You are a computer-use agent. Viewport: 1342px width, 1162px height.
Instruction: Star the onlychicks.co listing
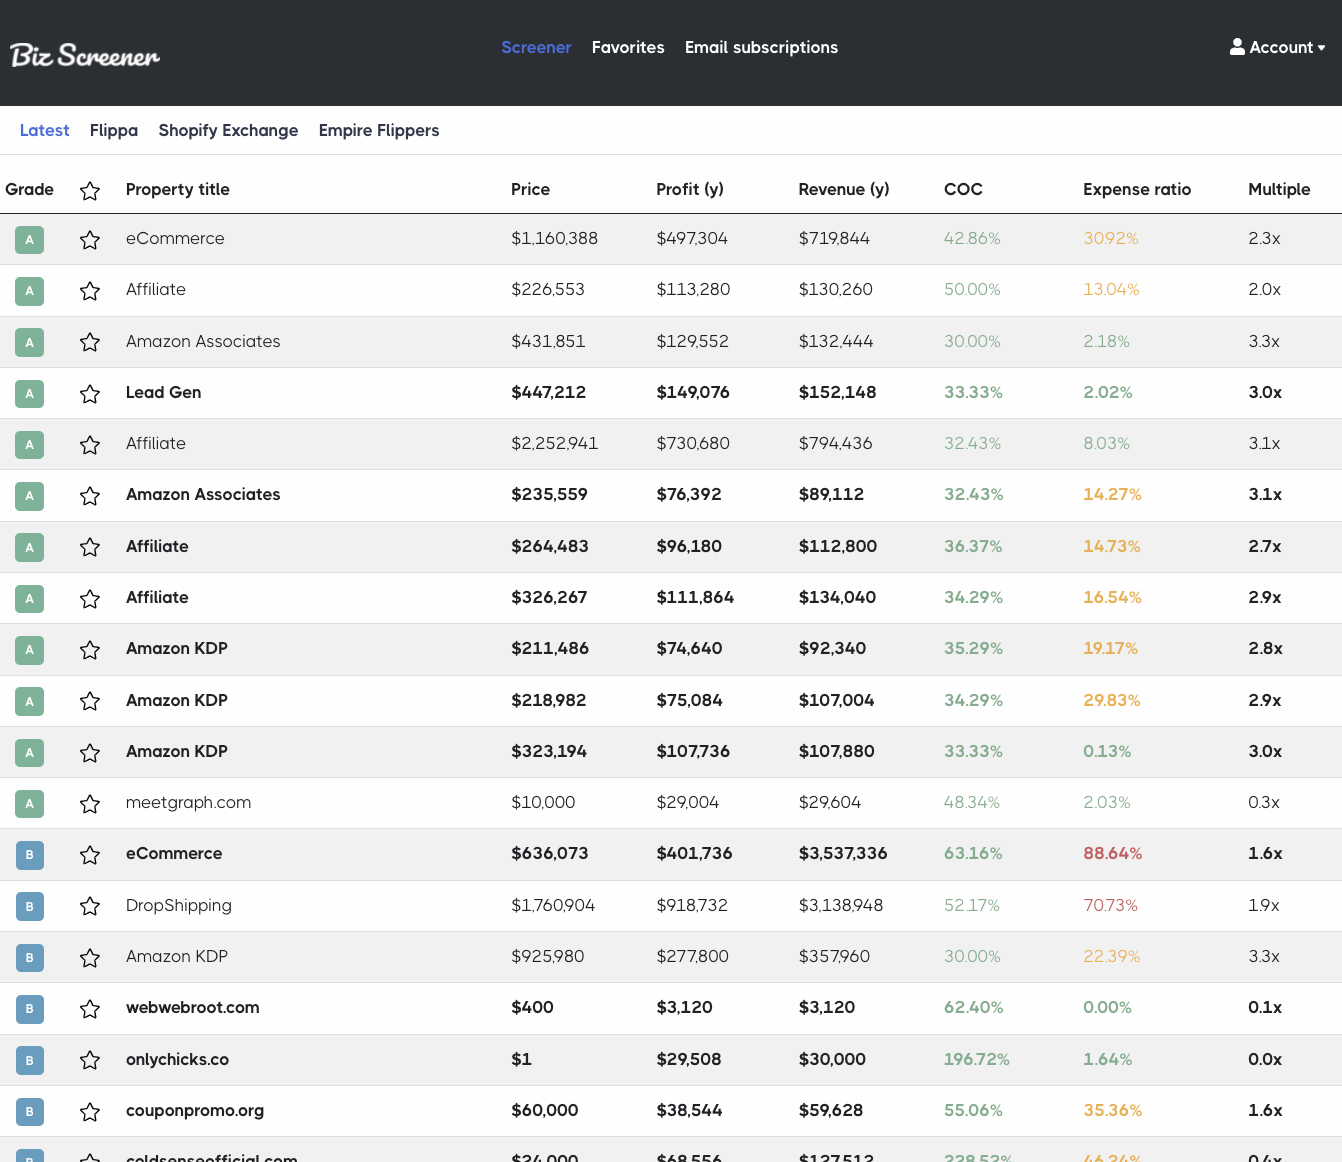coord(90,1060)
